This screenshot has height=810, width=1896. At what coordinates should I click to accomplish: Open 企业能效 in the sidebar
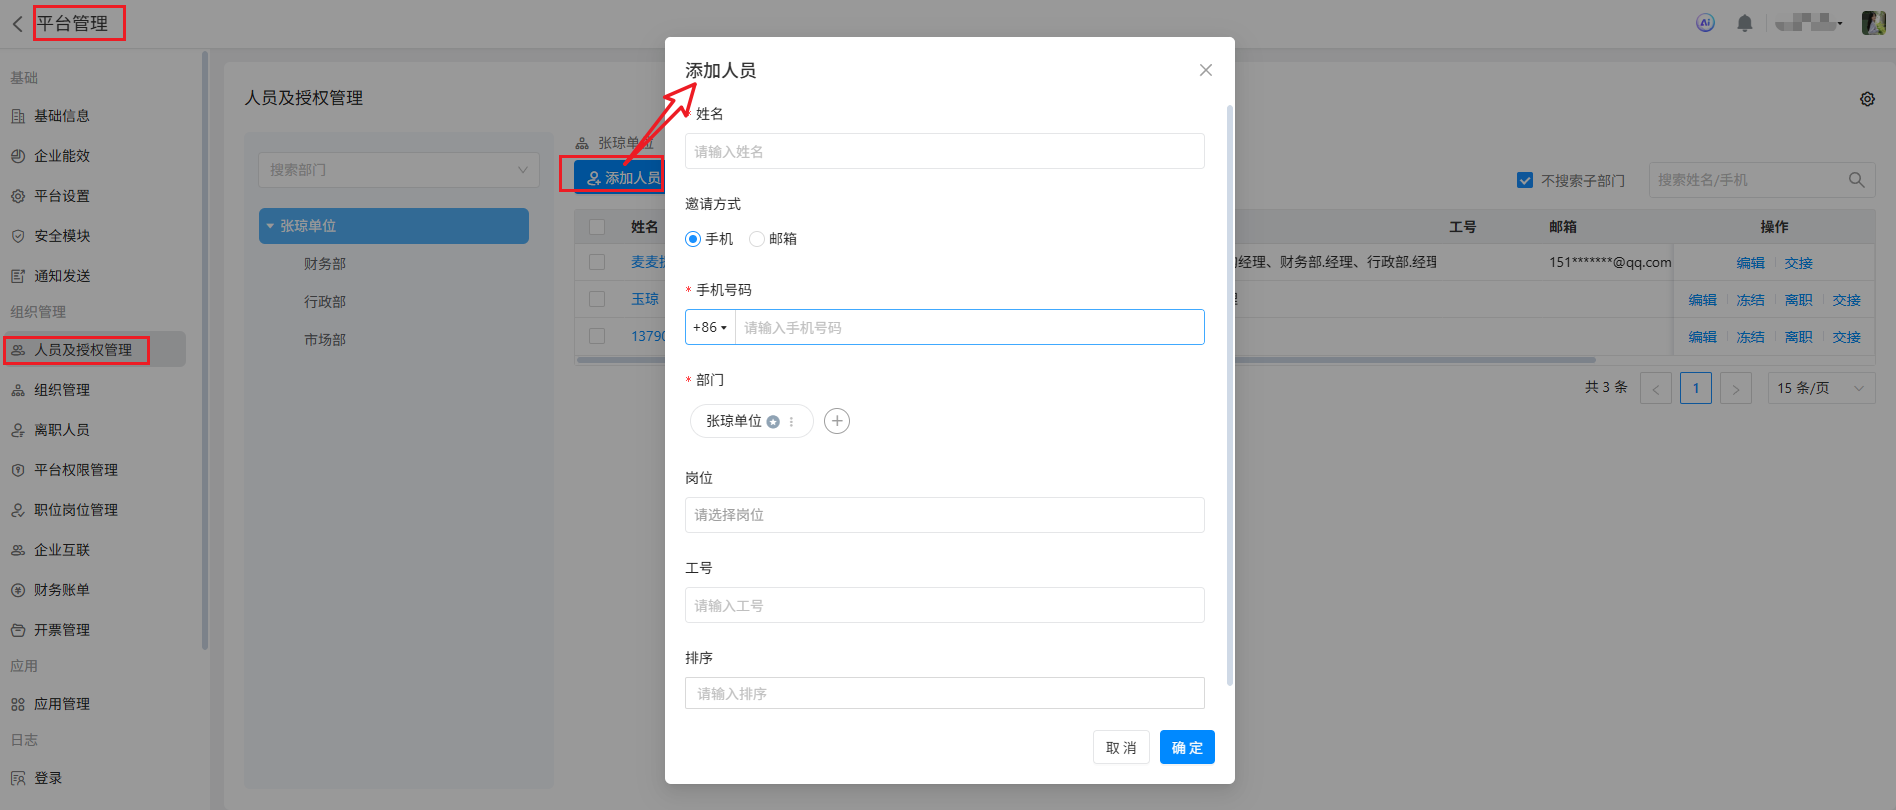62,156
